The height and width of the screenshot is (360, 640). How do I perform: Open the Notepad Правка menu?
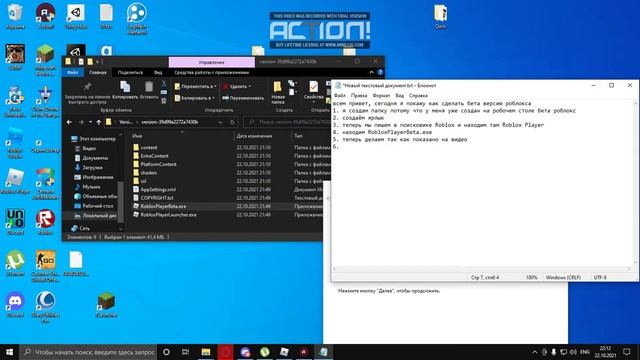pyautogui.click(x=359, y=96)
